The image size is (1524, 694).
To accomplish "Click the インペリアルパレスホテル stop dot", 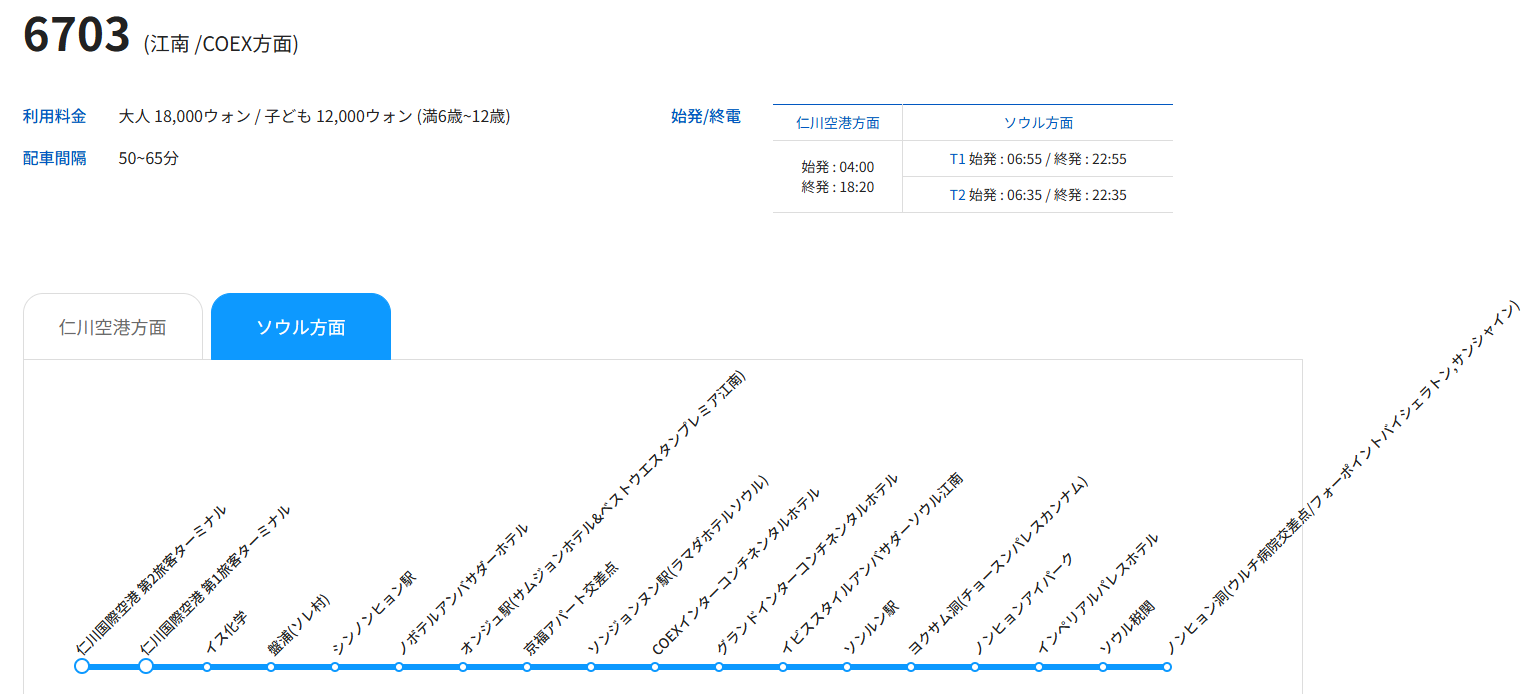I will [1039, 667].
